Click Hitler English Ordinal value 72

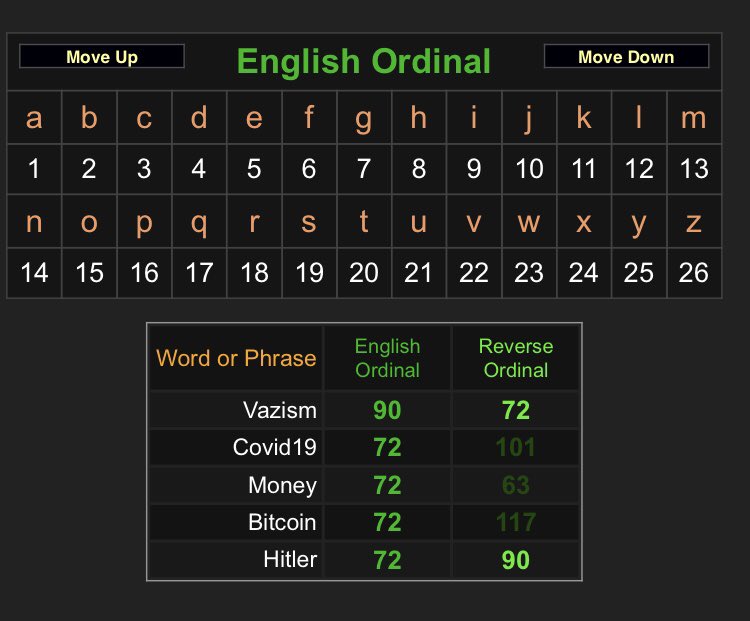tap(387, 560)
